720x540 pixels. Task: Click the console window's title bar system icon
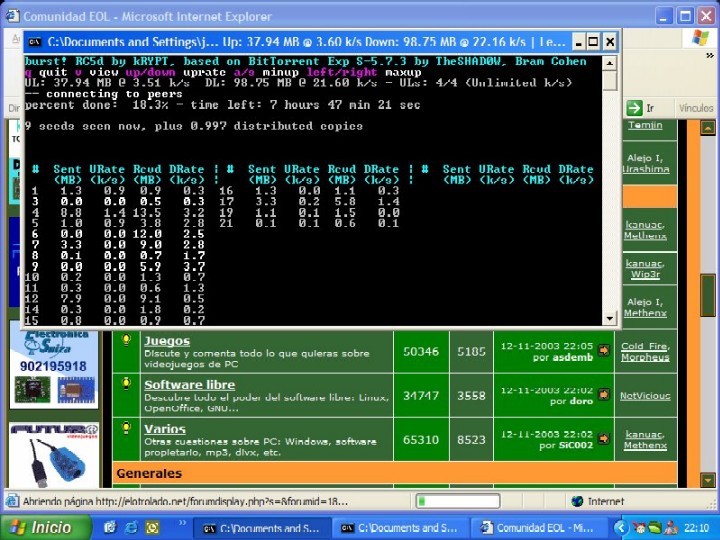click(x=34, y=42)
